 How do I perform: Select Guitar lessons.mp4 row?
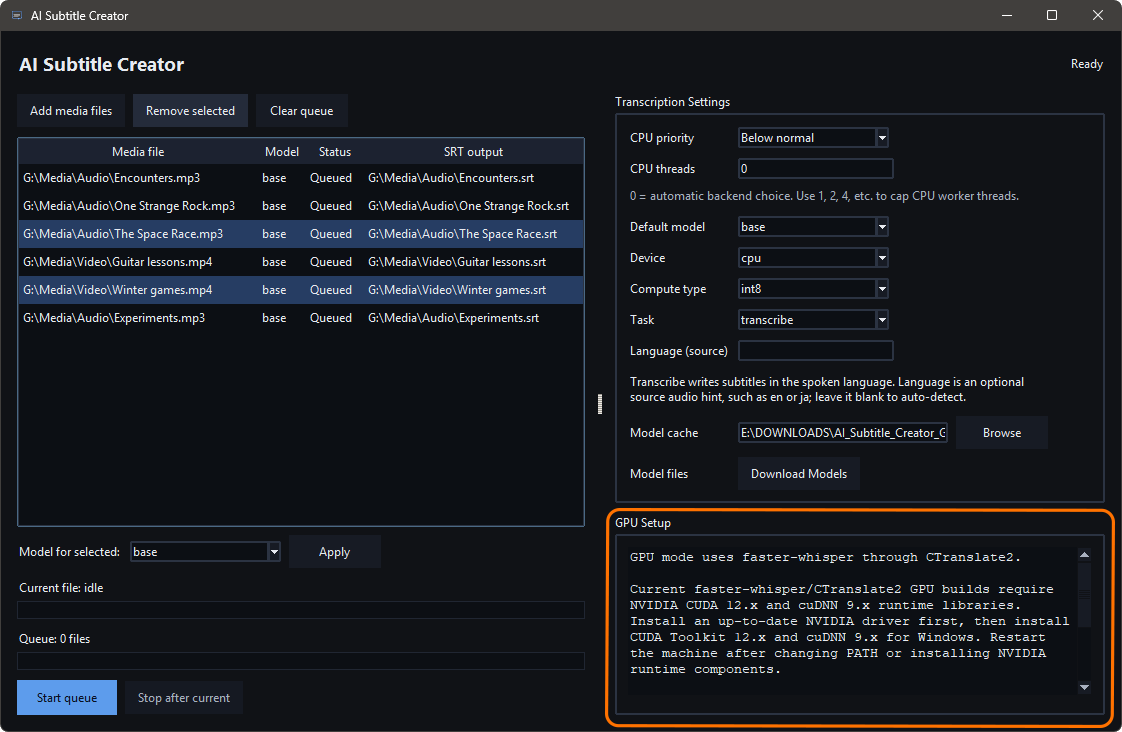pyautogui.click(x=301, y=262)
